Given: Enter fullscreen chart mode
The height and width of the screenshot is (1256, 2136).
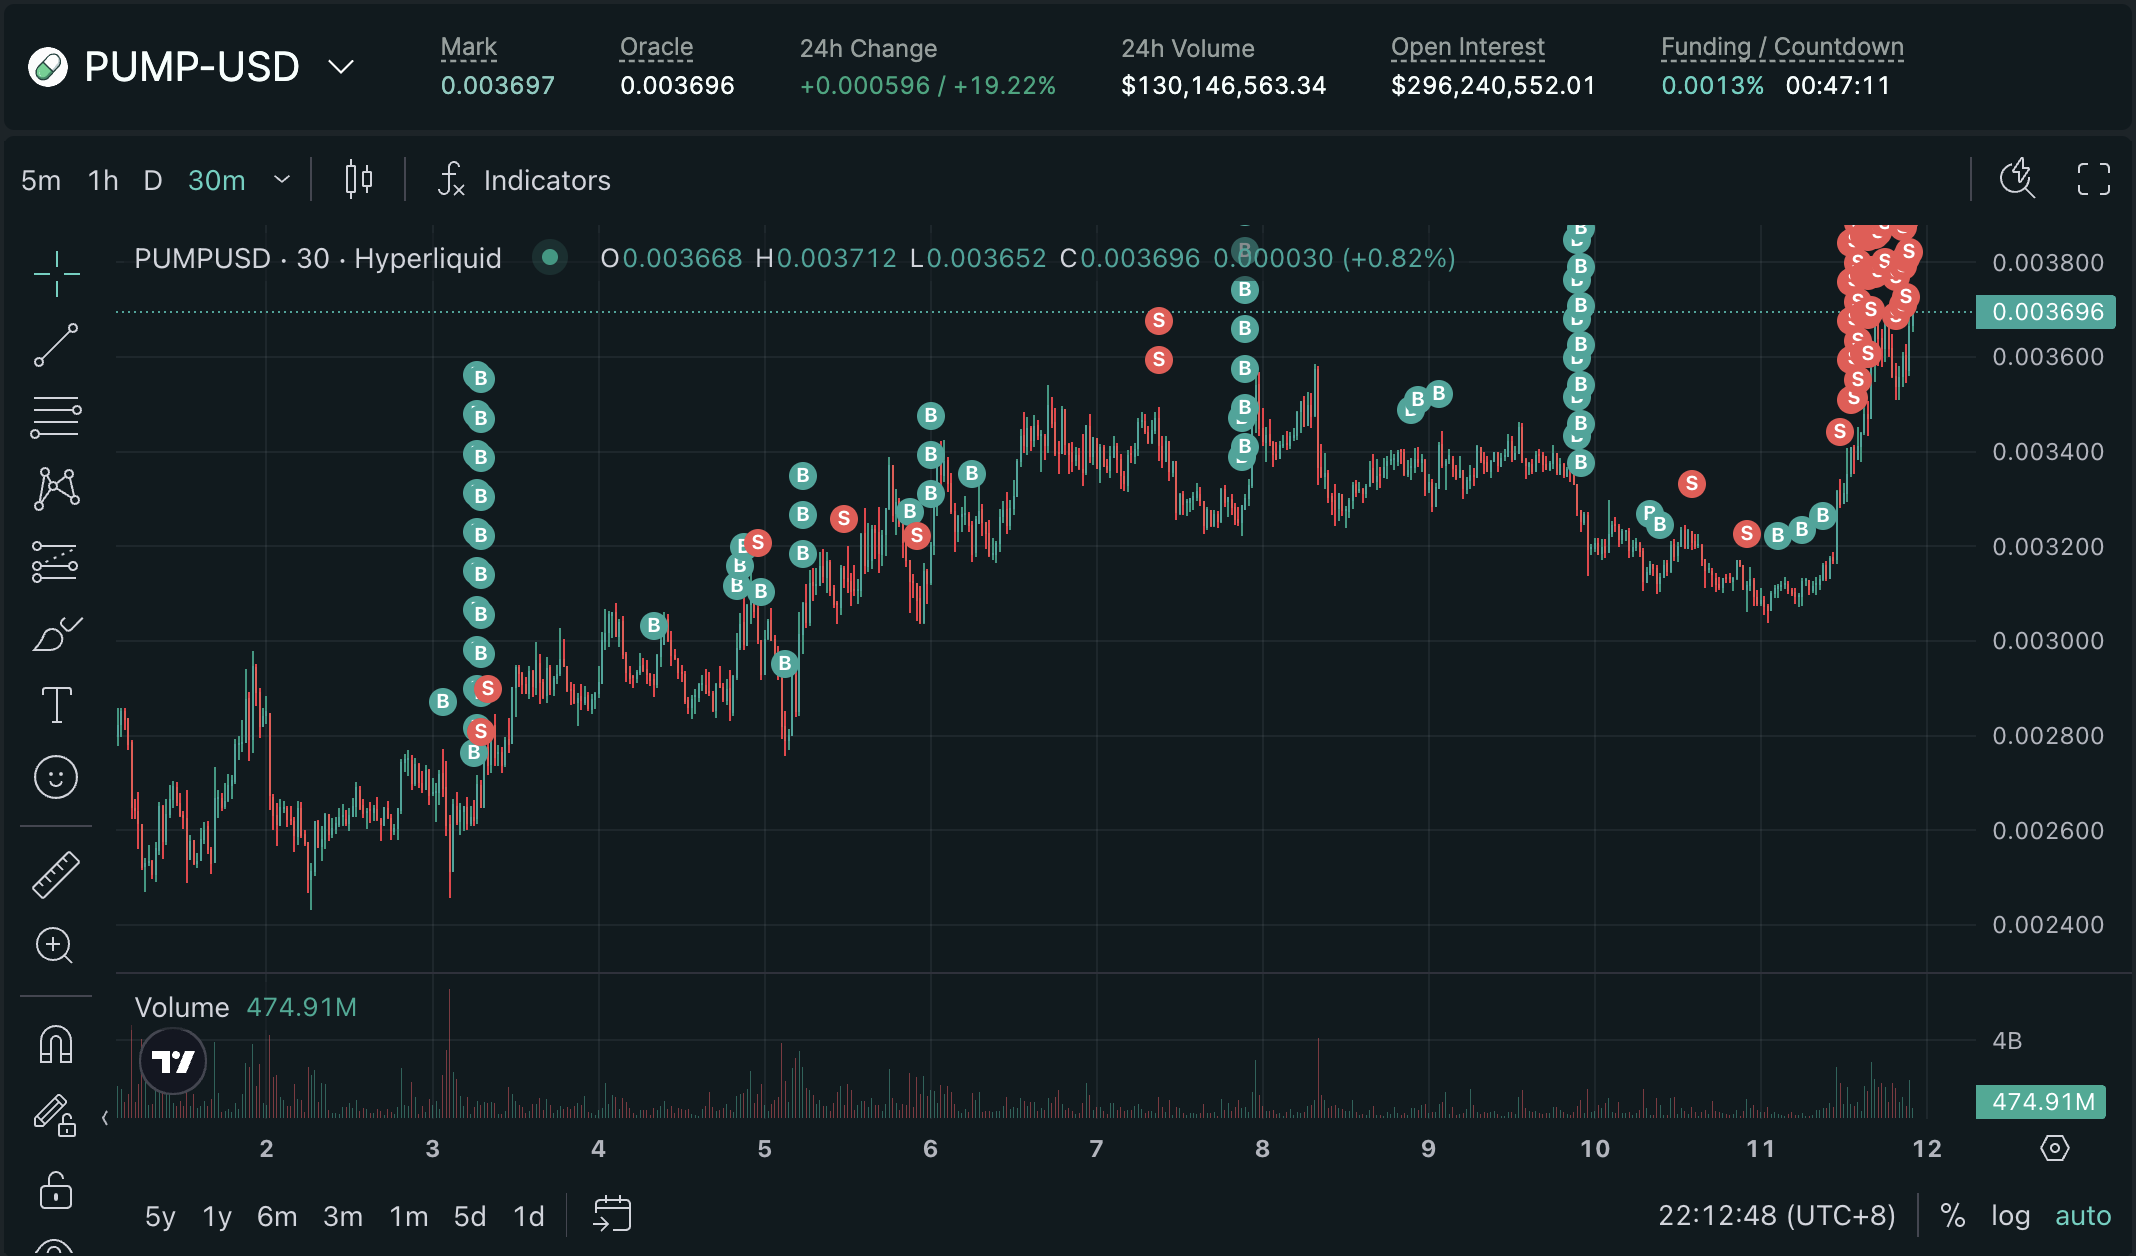Looking at the screenshot, I should pyautogui.click(x=2093, y=179).
